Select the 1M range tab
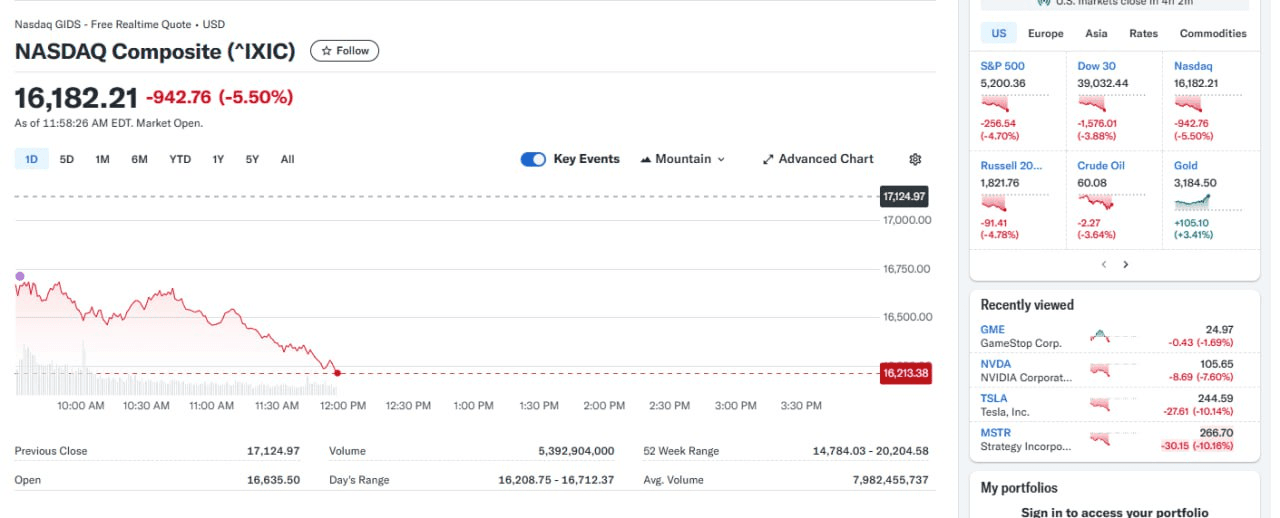The width and height of the screenshot is (1280, 518). click(102, 159)
